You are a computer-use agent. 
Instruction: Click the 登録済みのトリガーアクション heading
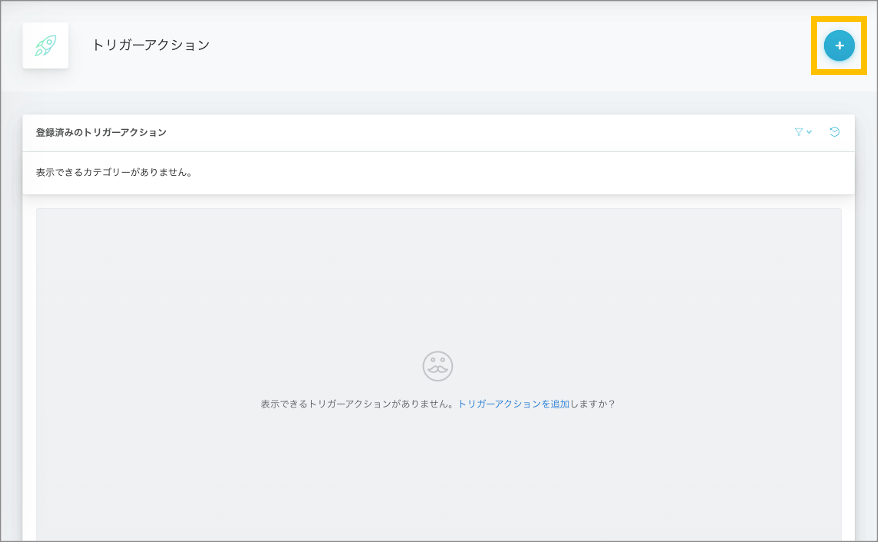[101, 132]
